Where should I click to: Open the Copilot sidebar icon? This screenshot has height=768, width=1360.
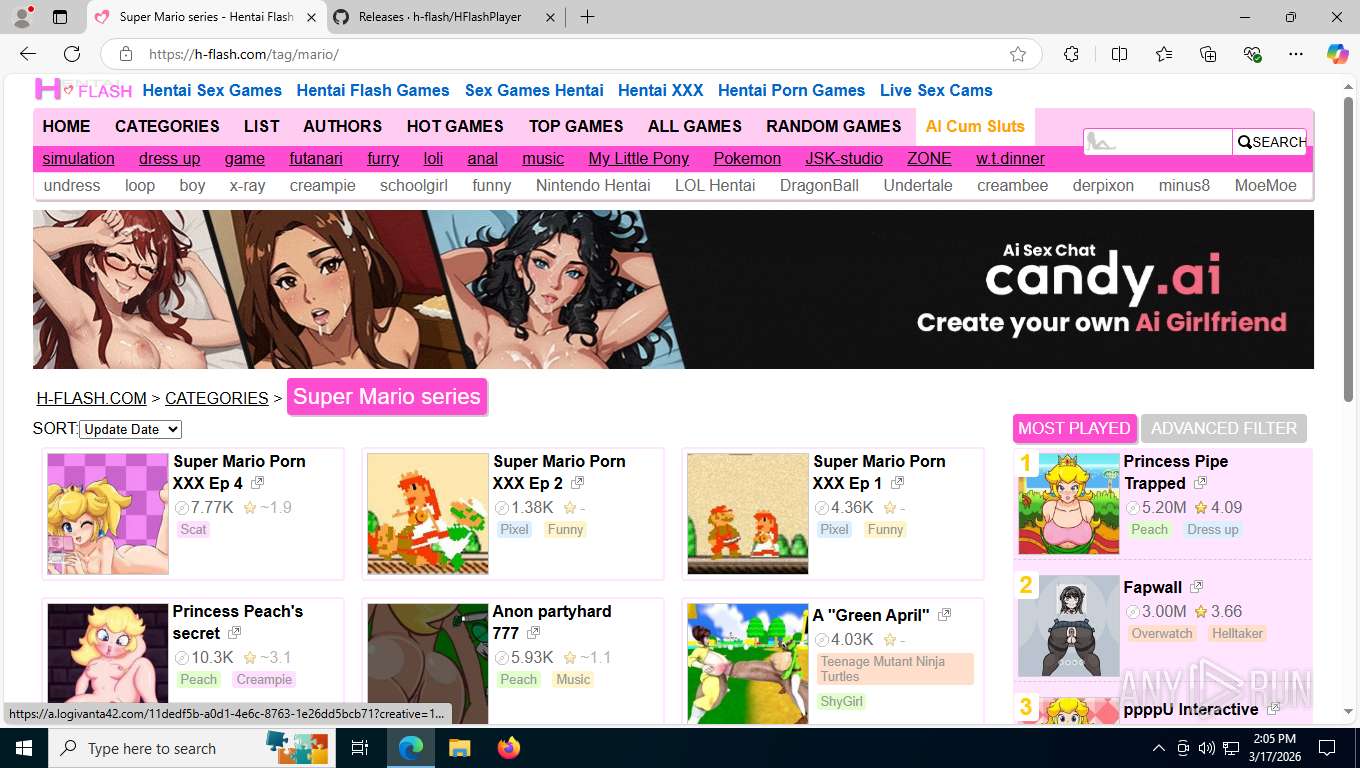point(1337,54)
